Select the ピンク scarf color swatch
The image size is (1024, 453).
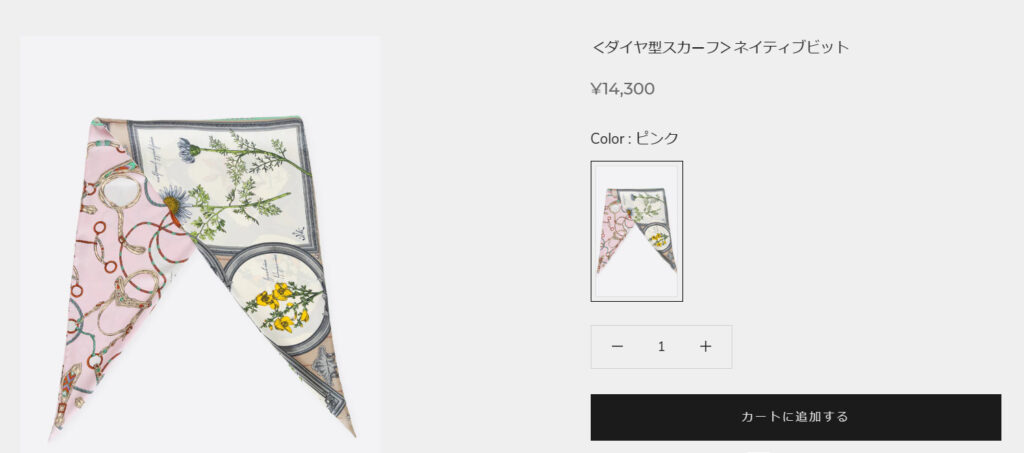637,231
